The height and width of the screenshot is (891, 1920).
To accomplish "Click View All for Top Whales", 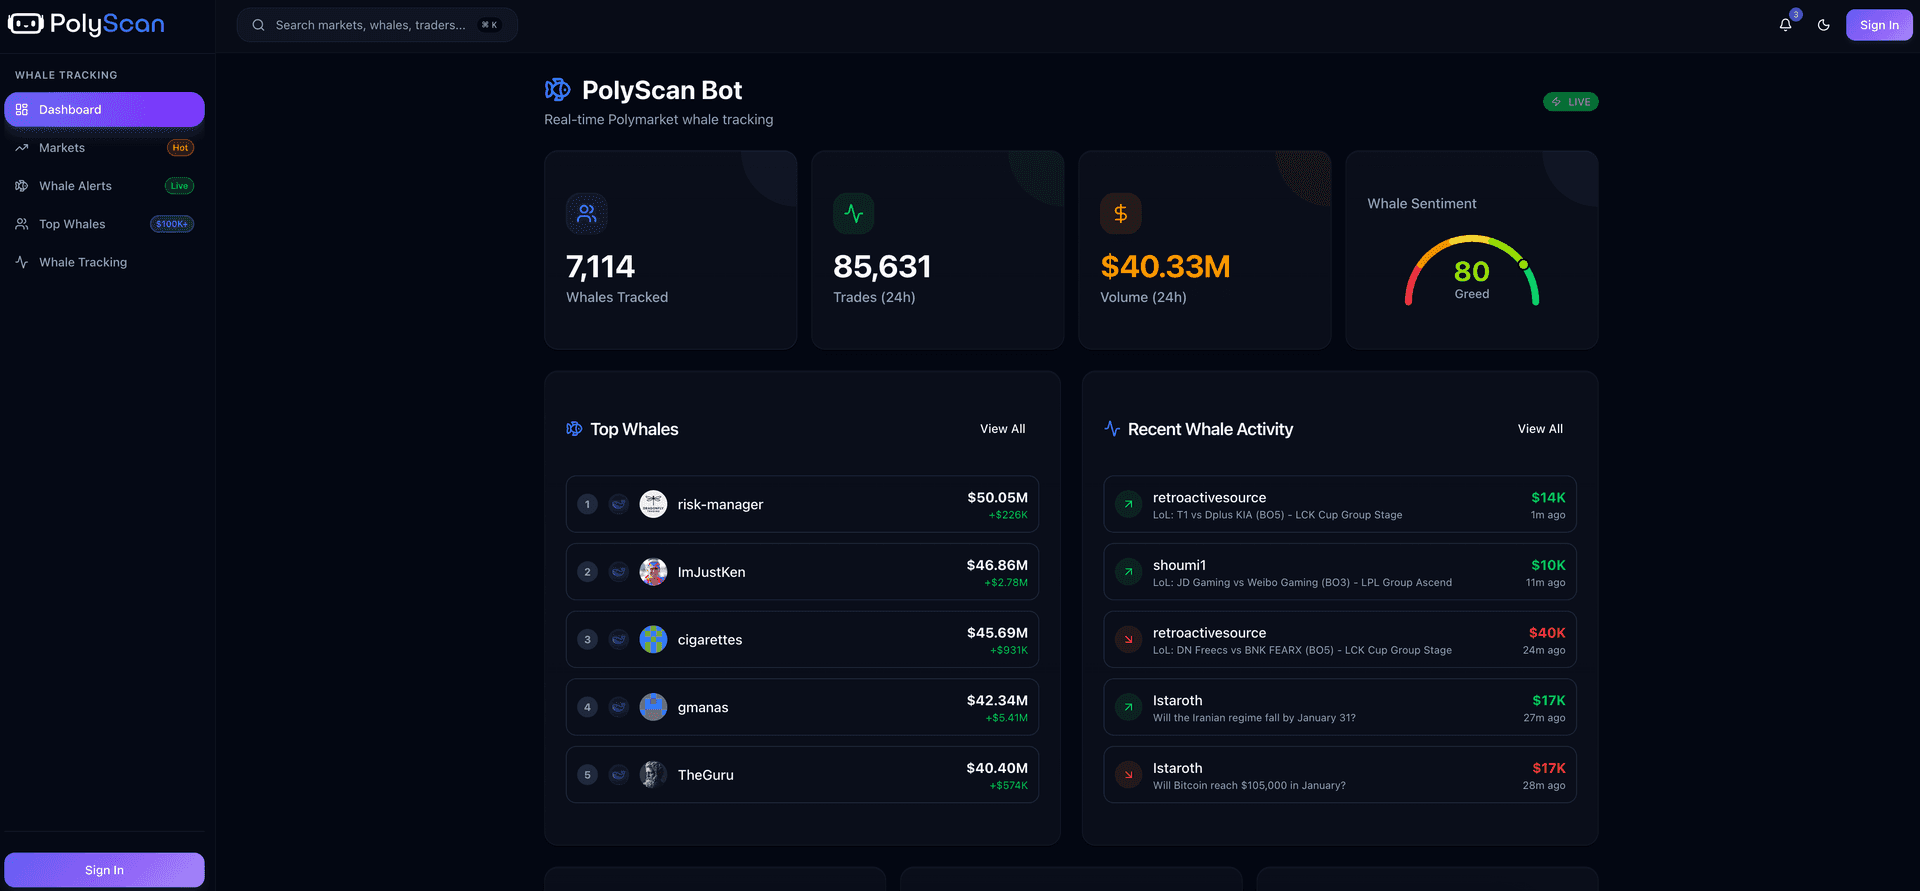I will (1002, 429).
